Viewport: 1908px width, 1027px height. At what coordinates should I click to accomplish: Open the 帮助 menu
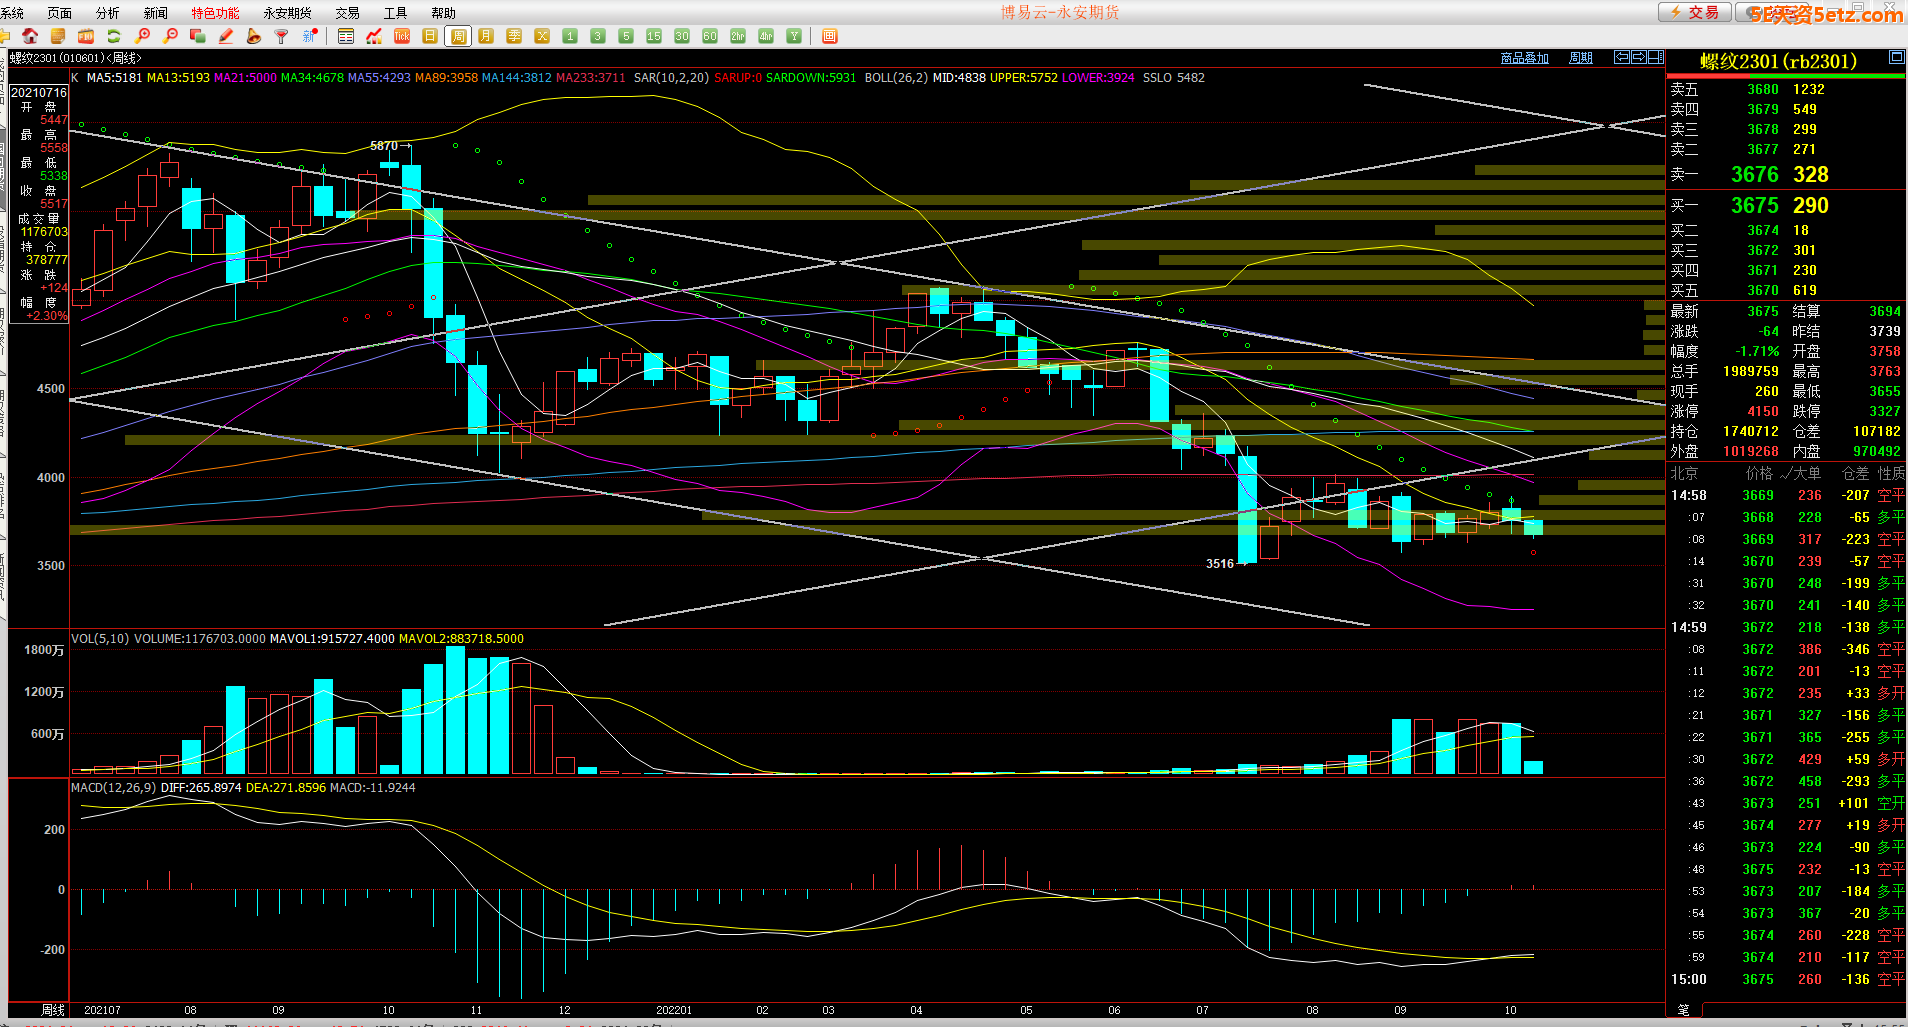coord(443,13)
